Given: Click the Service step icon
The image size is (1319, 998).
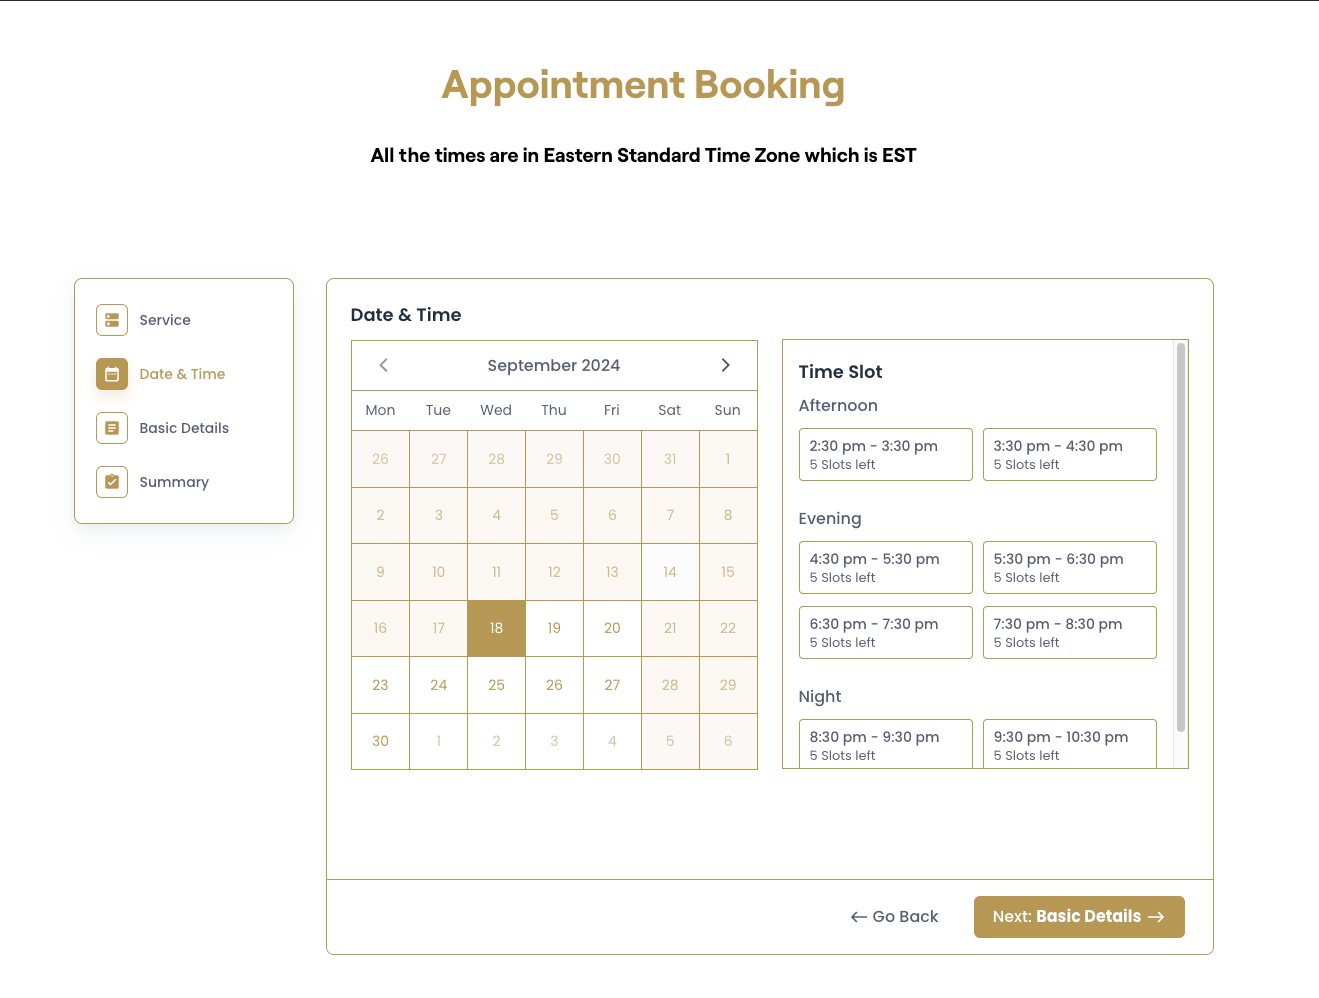Looking at the screenshot, I should point(112,320).
